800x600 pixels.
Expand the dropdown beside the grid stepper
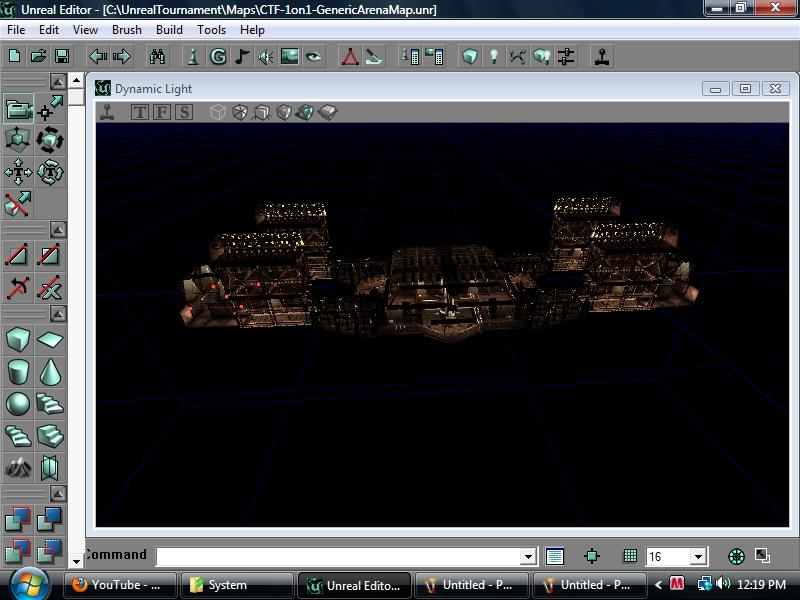tap(700, 556)
